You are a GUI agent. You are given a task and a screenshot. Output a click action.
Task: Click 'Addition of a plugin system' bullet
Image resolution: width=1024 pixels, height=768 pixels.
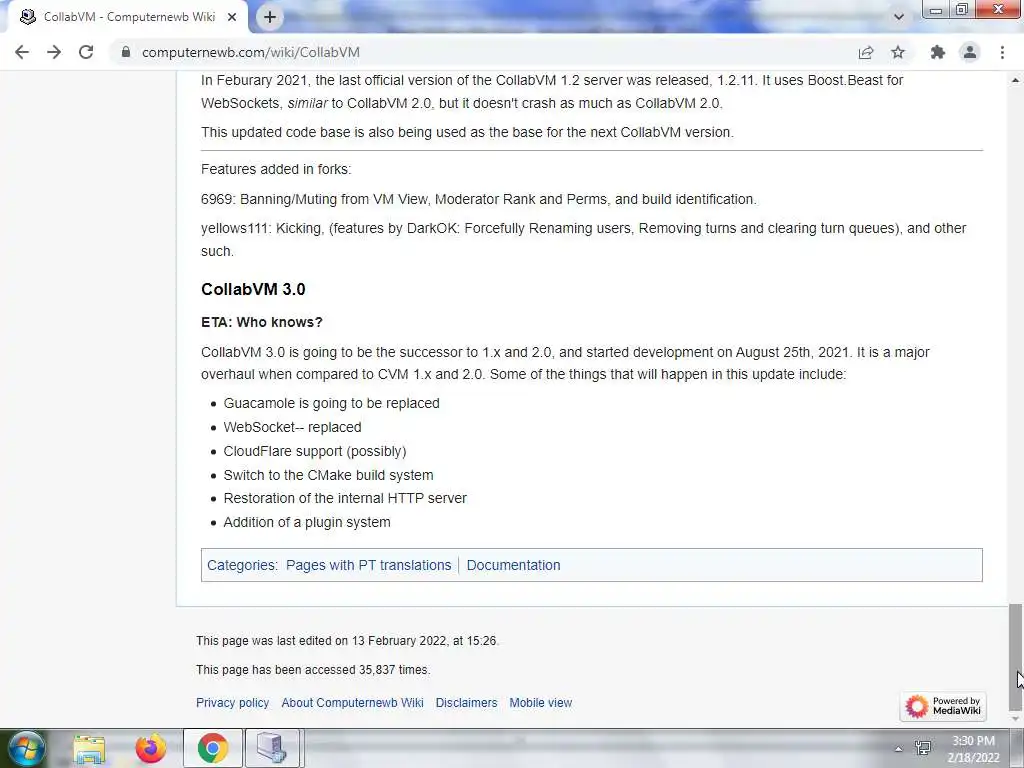pyautogui.click(x=307, y=522)
